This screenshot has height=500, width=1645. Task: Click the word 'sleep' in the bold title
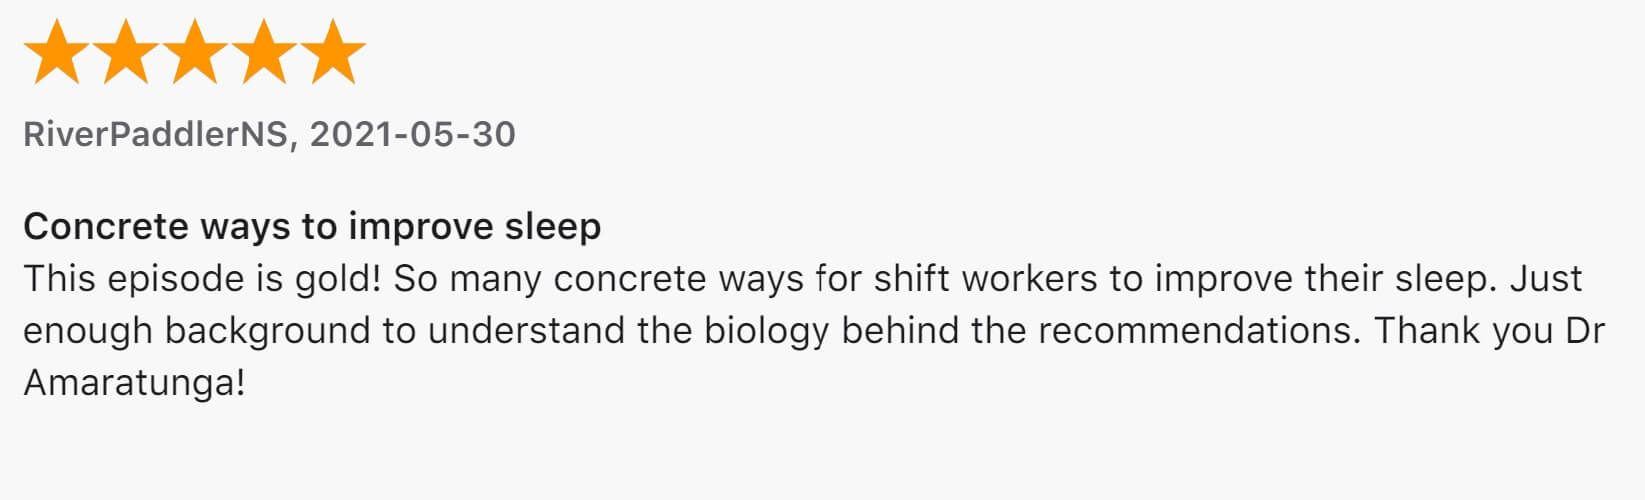click(552, 228)
